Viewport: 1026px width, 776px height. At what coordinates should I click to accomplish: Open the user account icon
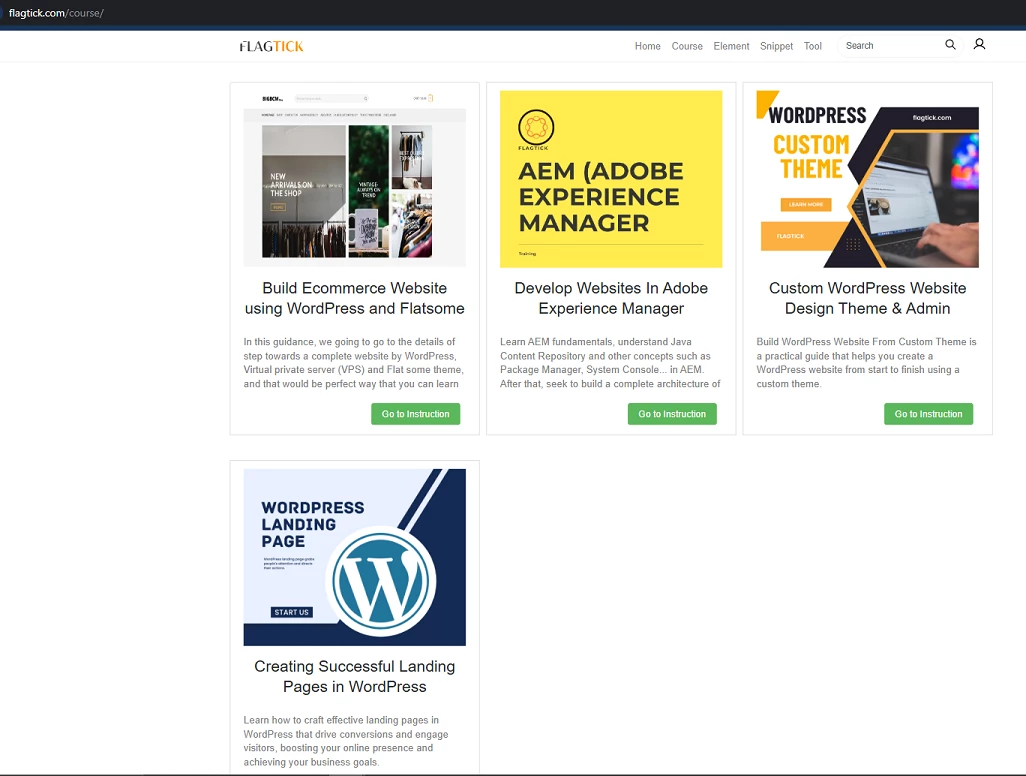tap(979, 44)
